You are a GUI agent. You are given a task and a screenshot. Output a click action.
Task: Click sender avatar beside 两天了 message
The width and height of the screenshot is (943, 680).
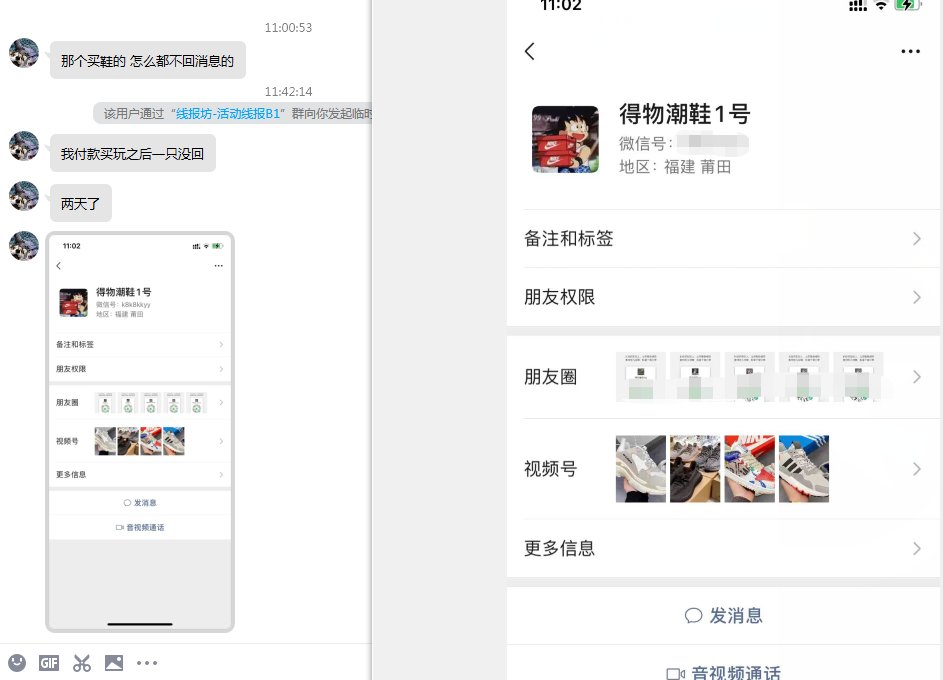[24, 196]
